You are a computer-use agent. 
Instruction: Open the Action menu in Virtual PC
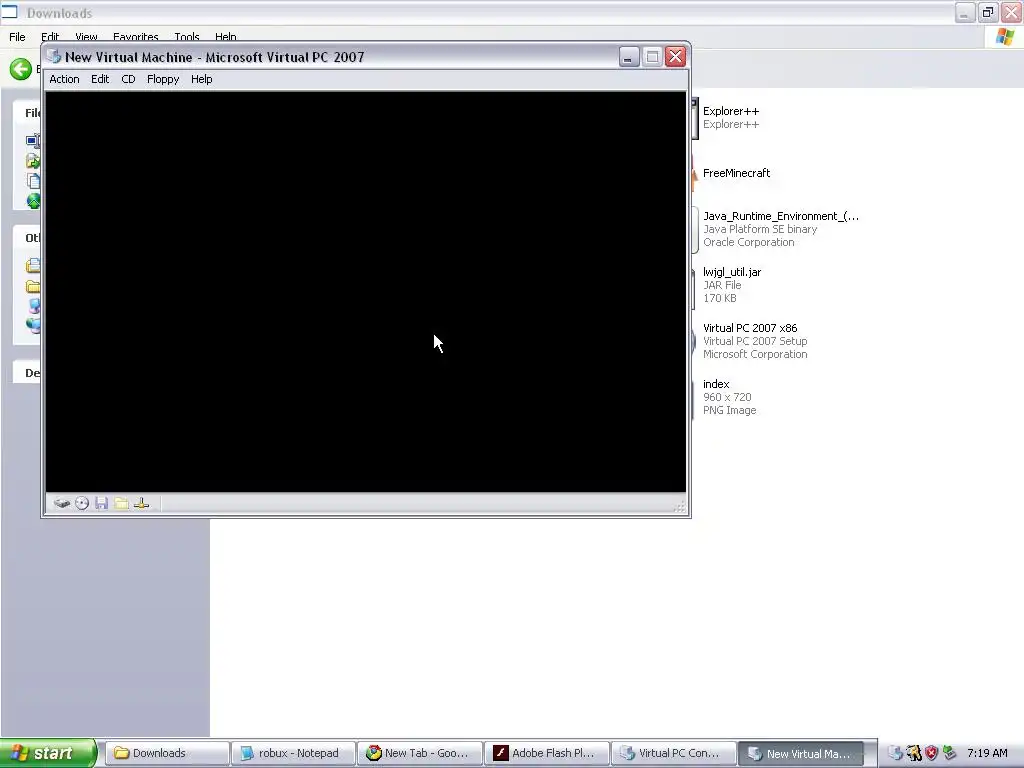64,79
